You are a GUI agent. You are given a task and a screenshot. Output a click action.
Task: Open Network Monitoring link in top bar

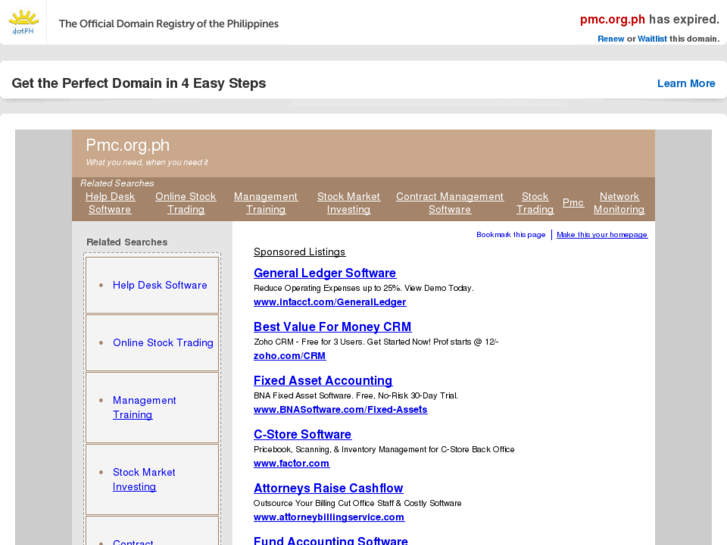[619, 203]
